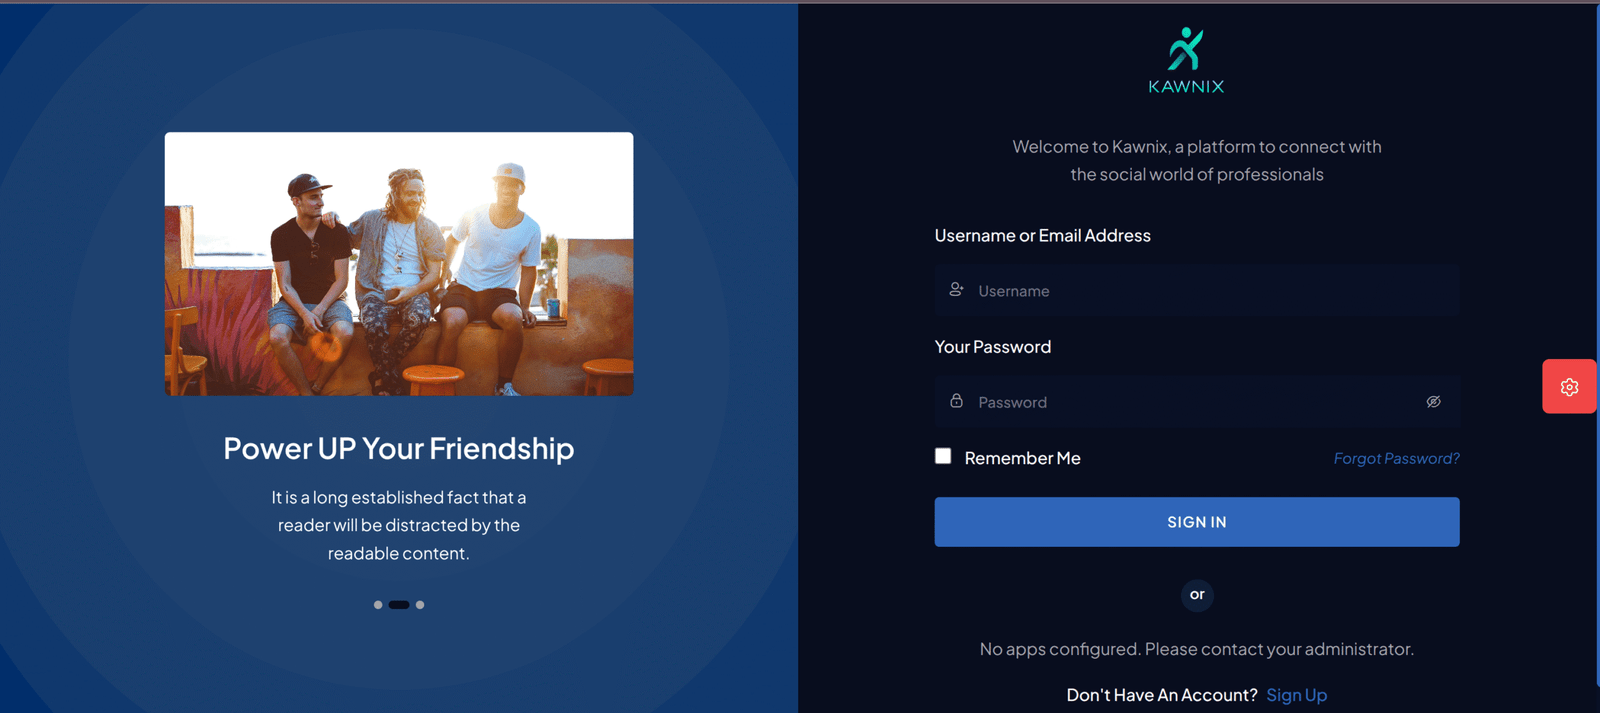Check the Remember Me checkbox
1600x713 pixels.
[943, 456]
